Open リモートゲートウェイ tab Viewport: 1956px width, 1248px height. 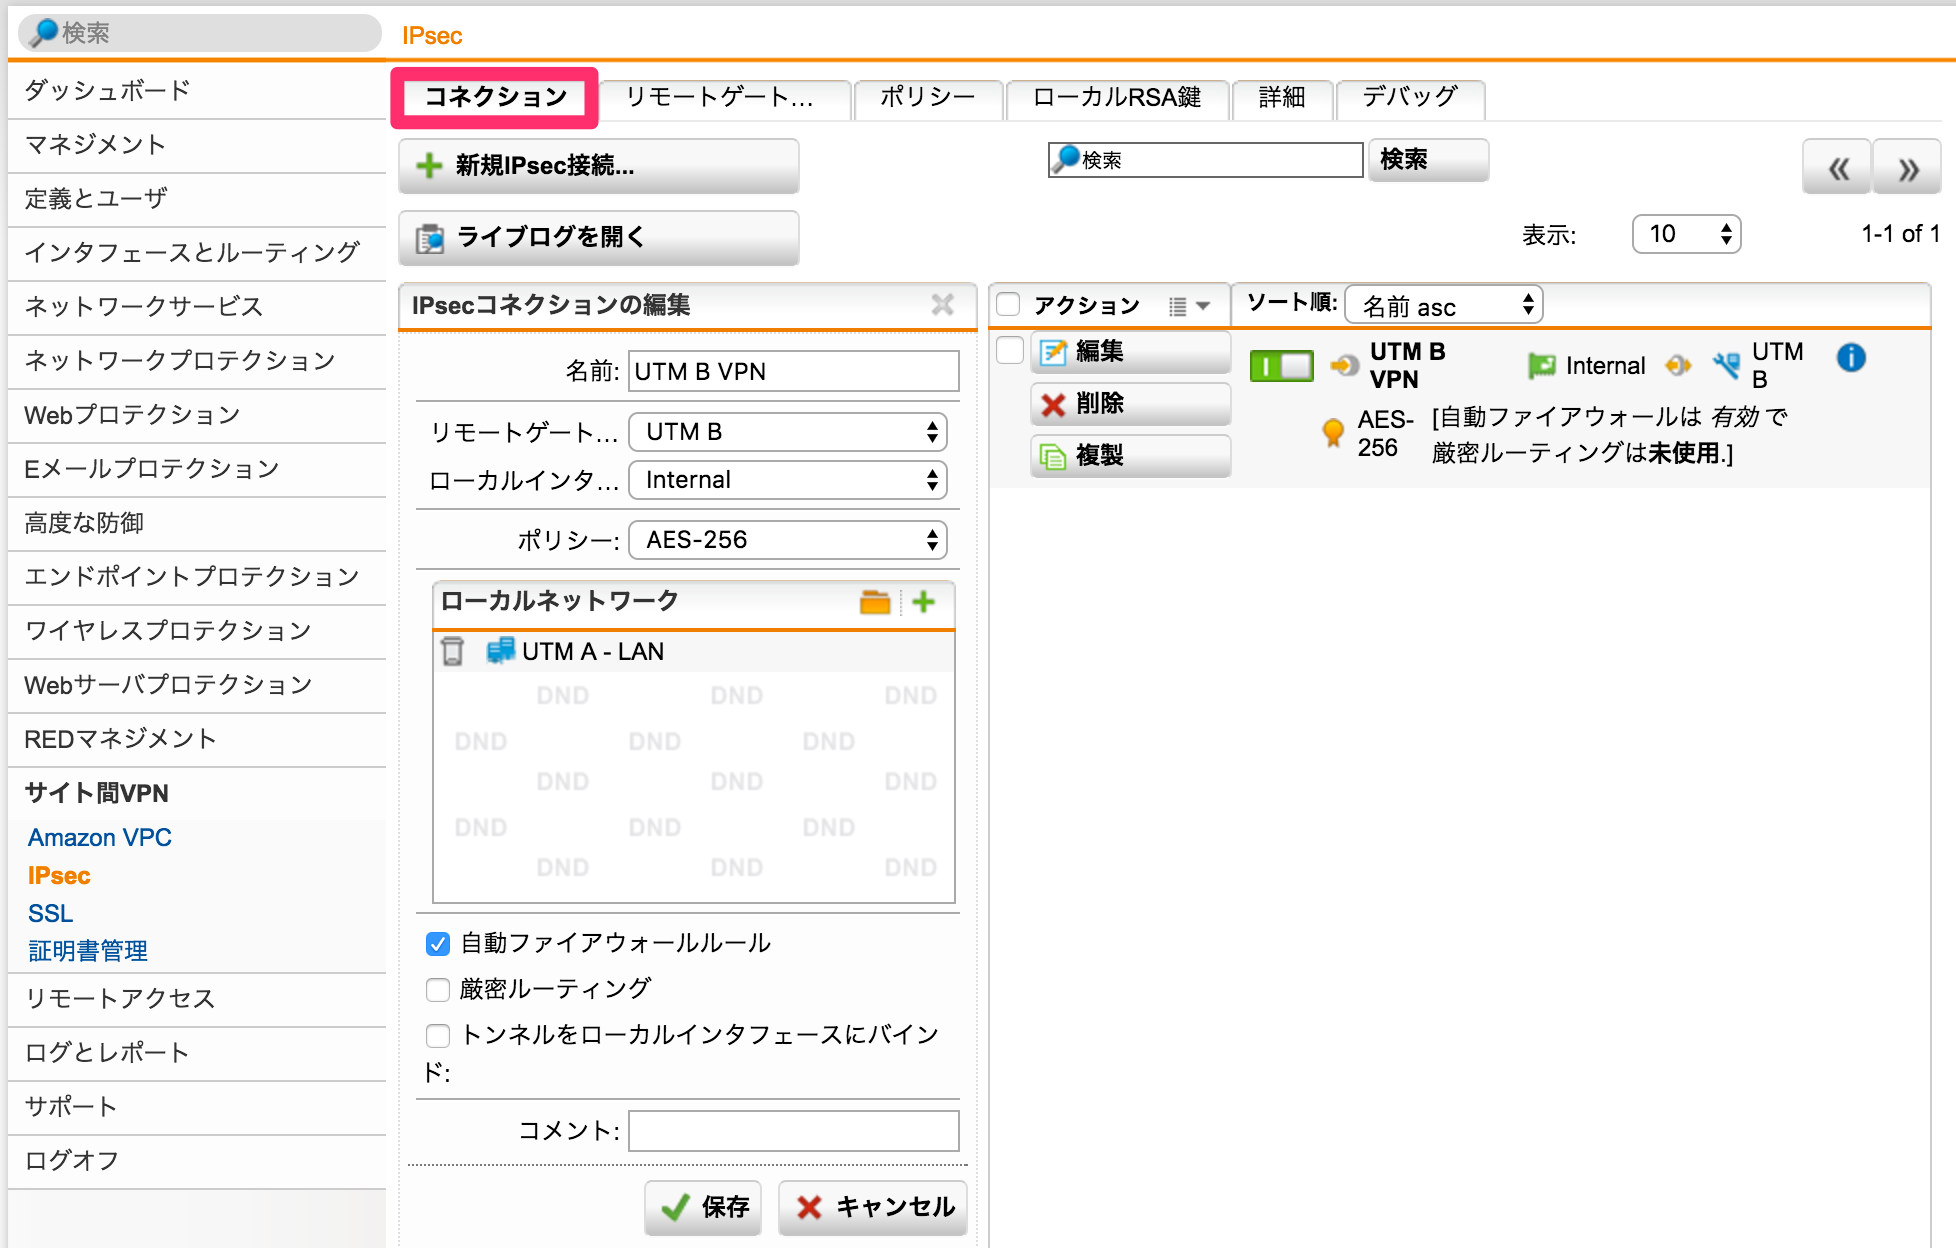tap(726, 98)
